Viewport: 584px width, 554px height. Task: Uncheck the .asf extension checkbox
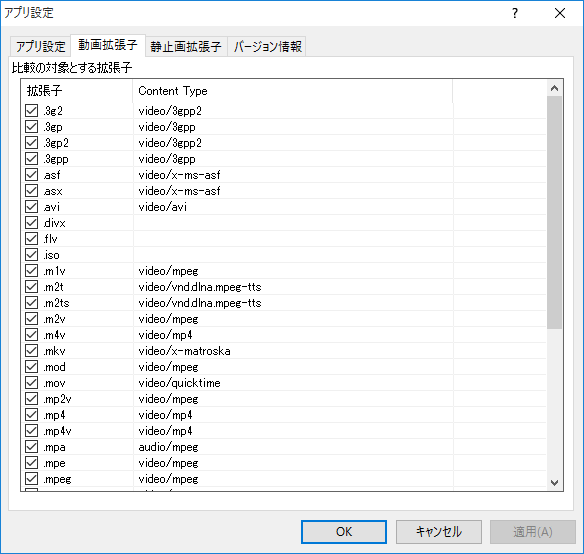32,175
